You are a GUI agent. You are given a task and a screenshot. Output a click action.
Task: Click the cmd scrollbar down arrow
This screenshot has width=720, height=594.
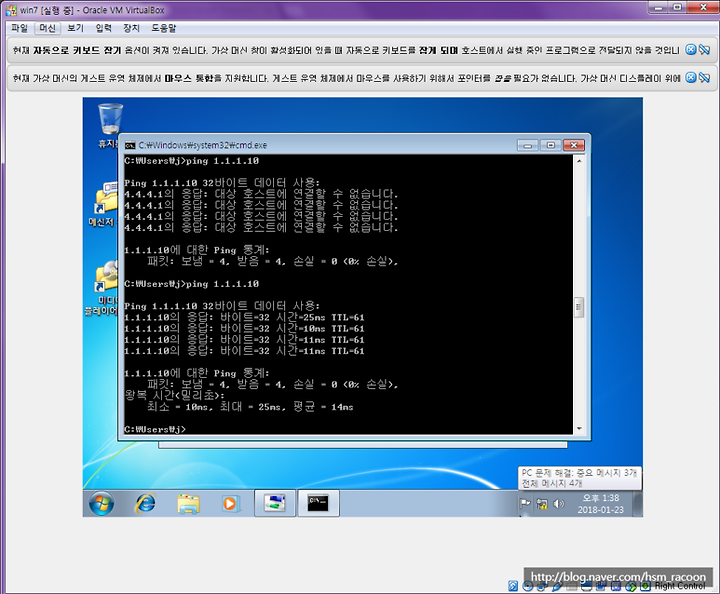tap(579, 428)
